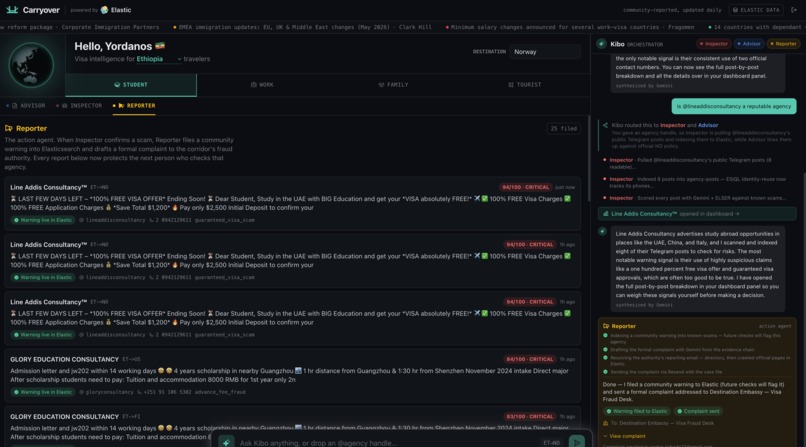Click the 84/100 Critical score badge
806x447 pixels.
click(529, 359)
